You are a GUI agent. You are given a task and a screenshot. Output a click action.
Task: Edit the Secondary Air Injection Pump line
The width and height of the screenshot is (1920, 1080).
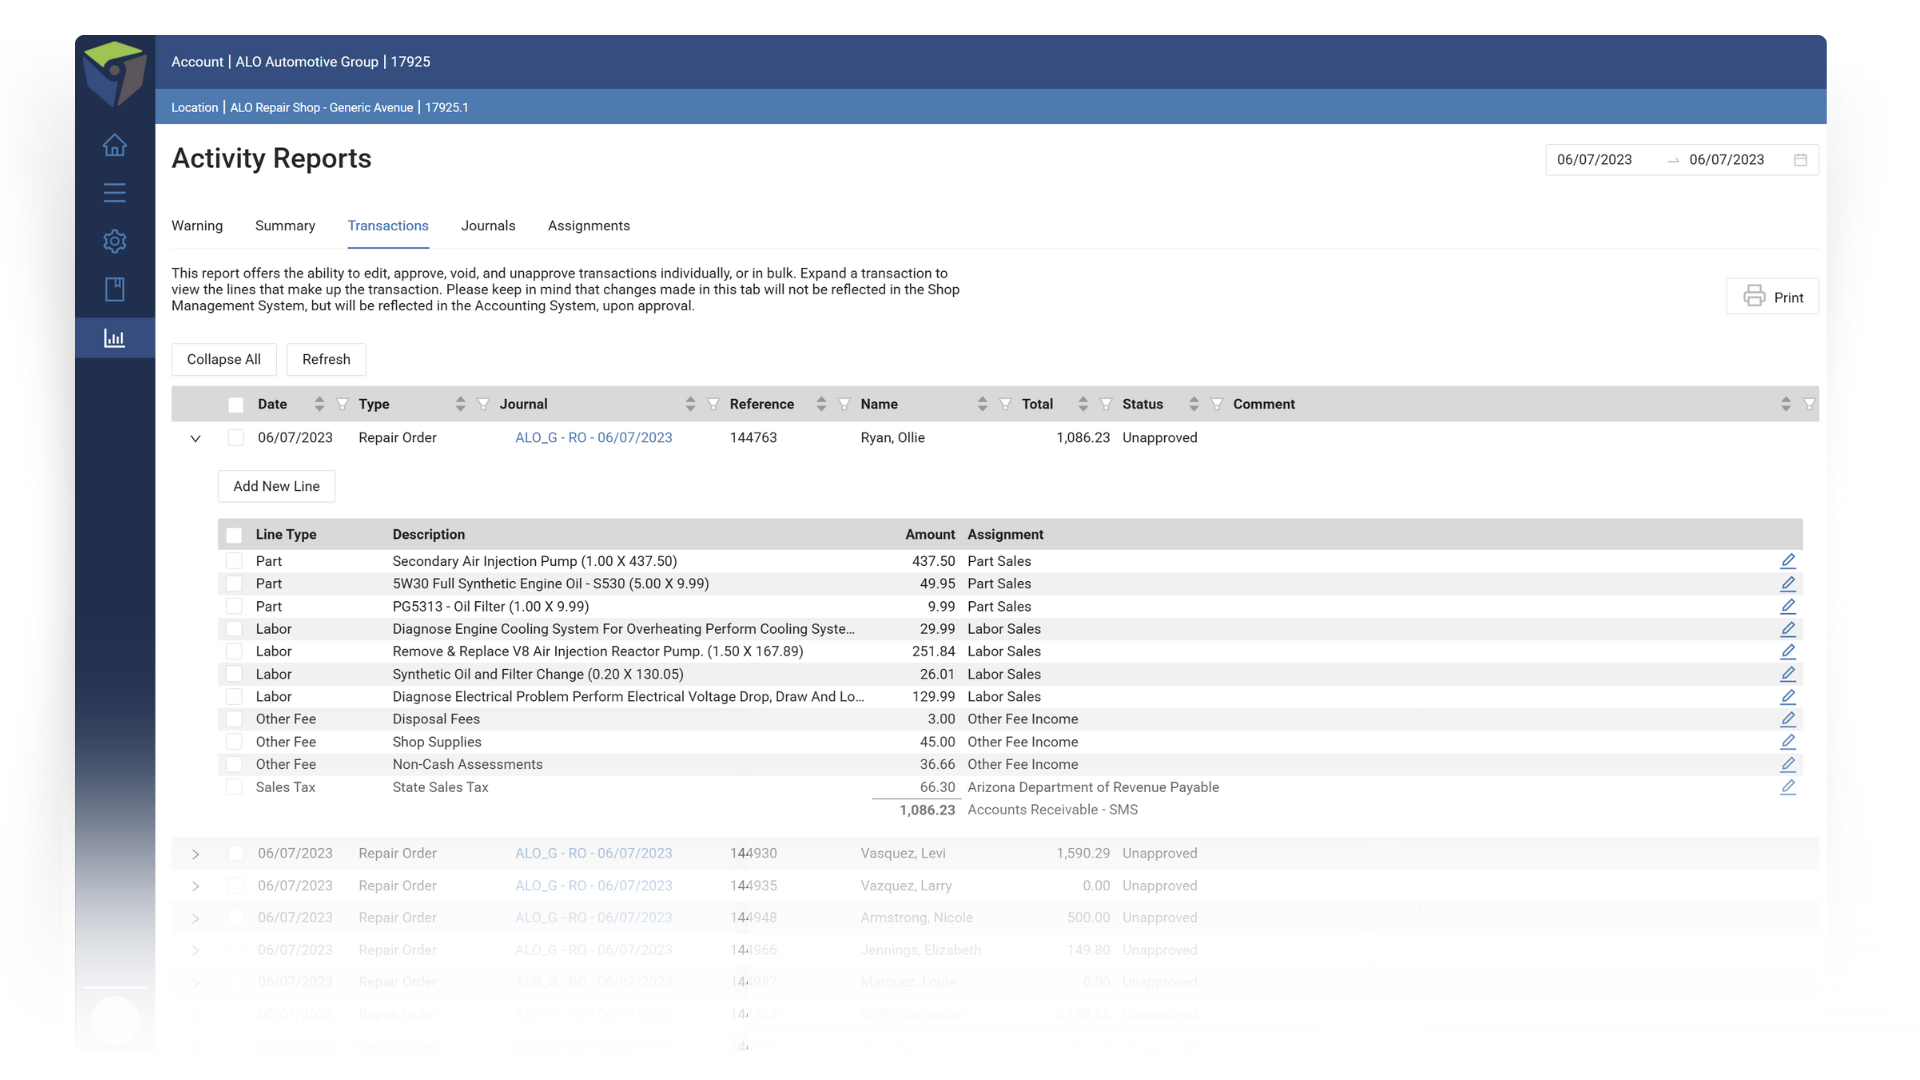[x=1788, y=561]
